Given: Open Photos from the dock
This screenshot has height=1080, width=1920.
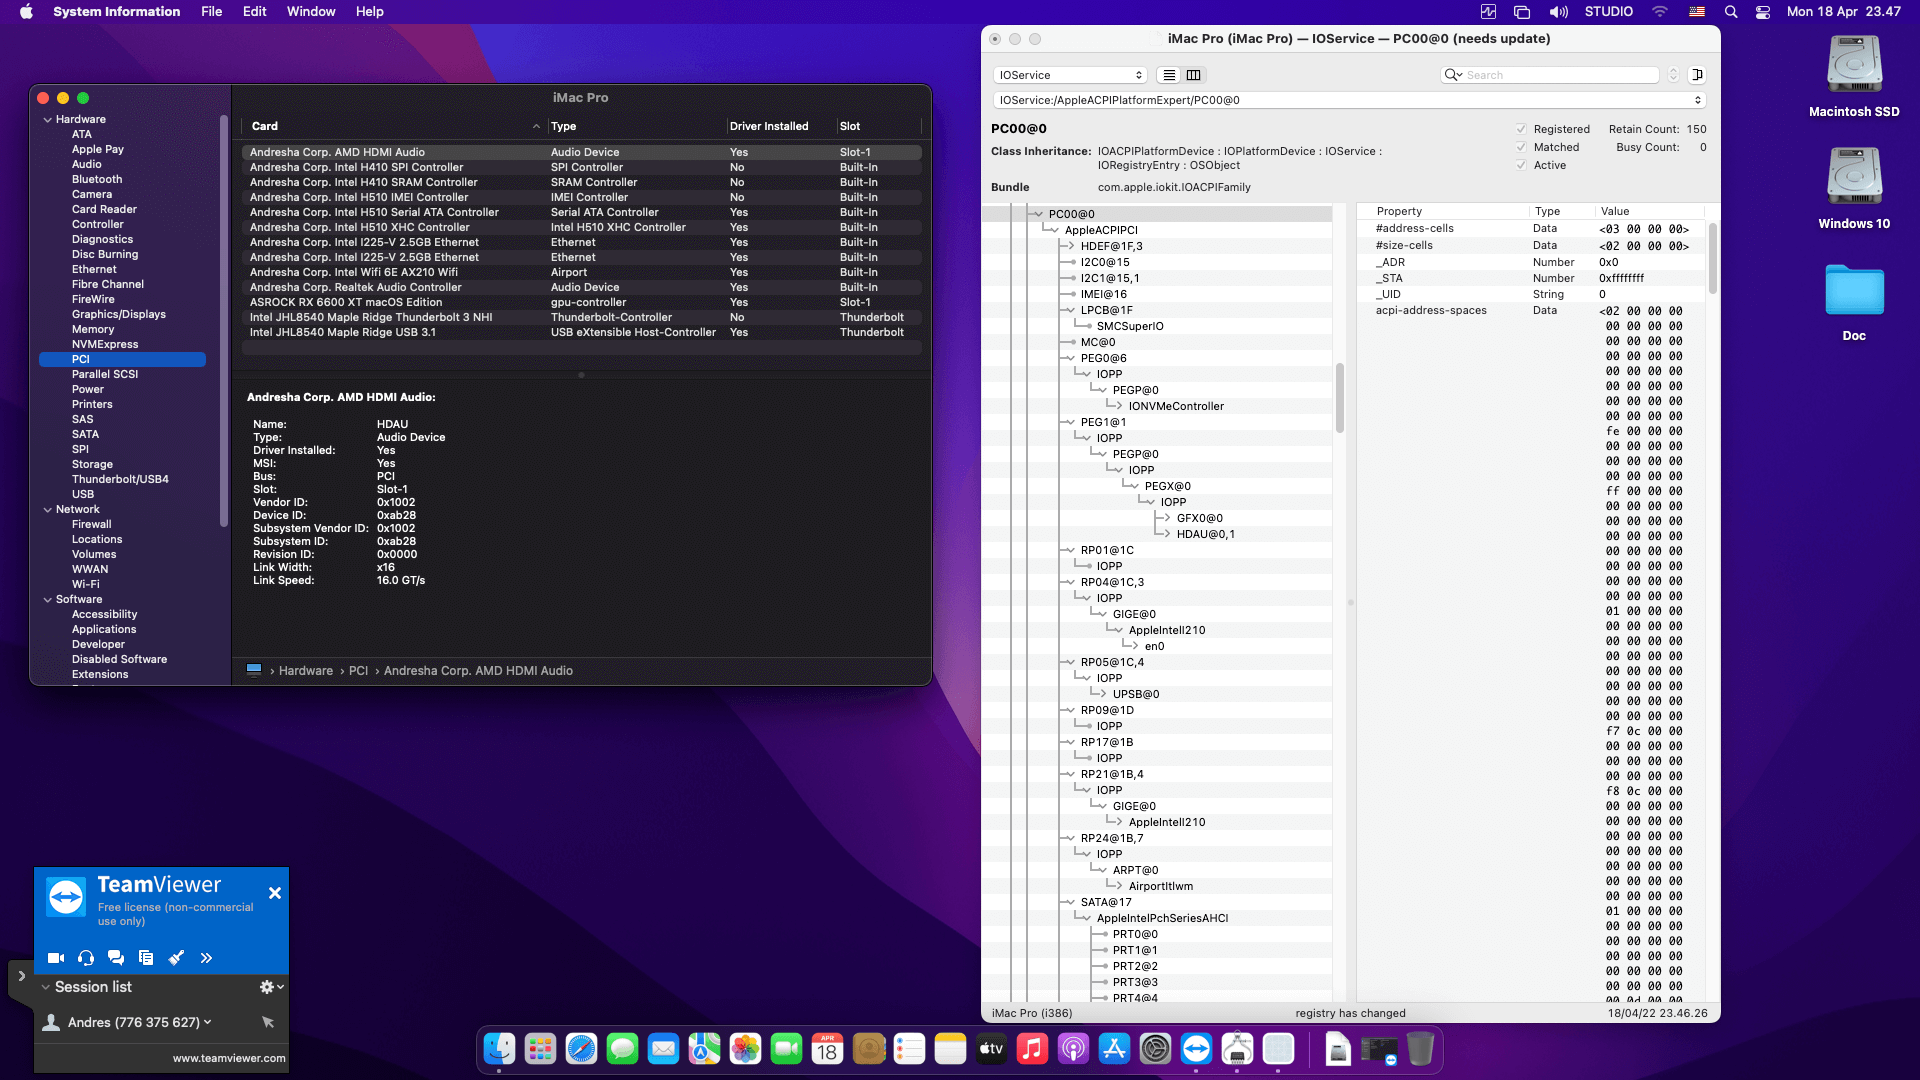Looking at the screenshot, I should [745, 1049].
